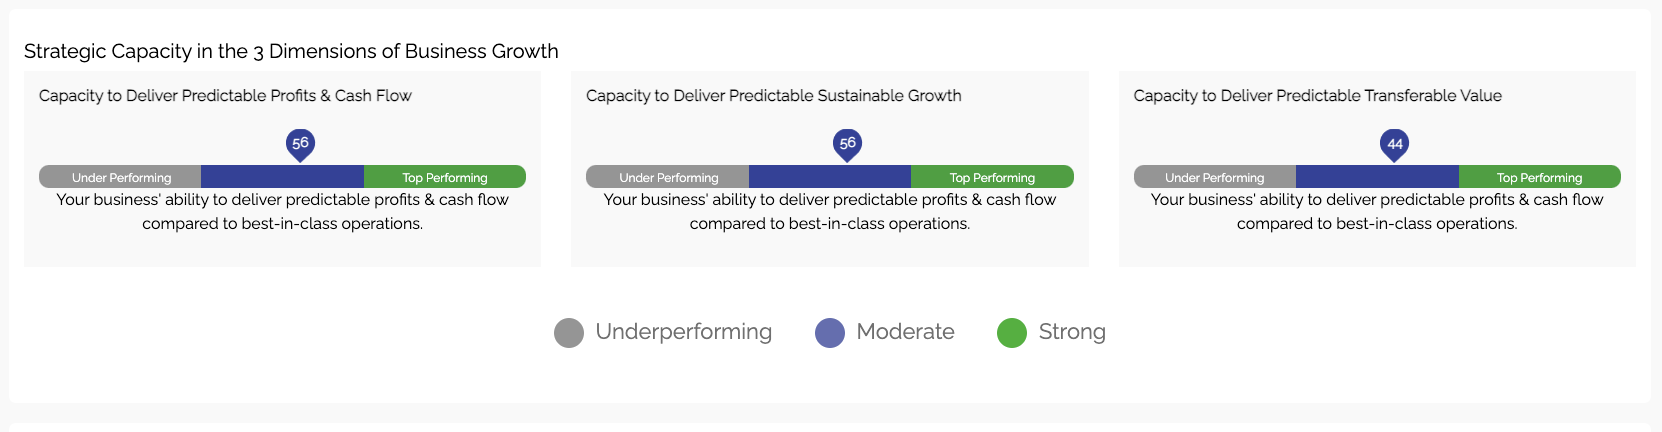This screenshot has height=432, width=1662.
Task: Click the Capacity to Deliver Predictable Transferable Value title
Action: click(x=1317, y=96)
